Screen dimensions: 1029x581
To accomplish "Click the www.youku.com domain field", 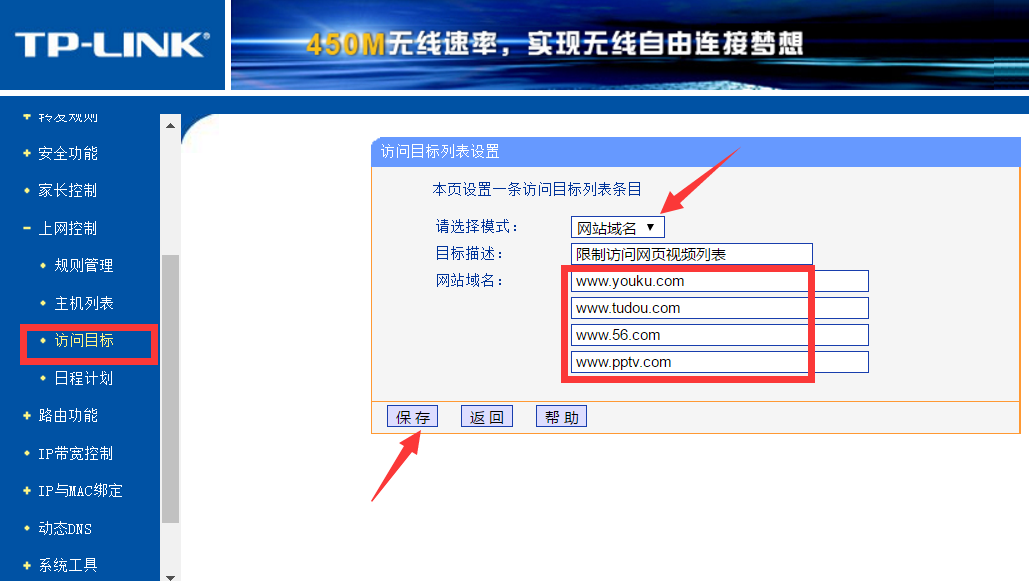I will [720, 281].
